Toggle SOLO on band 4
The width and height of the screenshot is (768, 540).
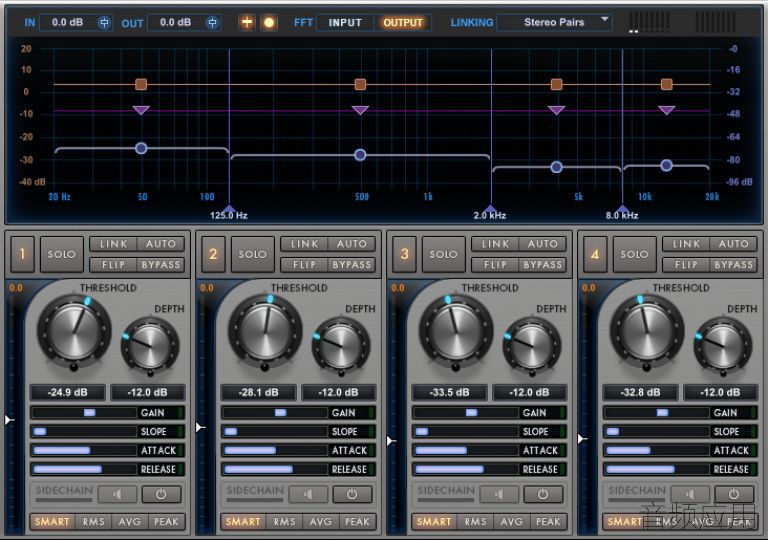coord(635,254)
